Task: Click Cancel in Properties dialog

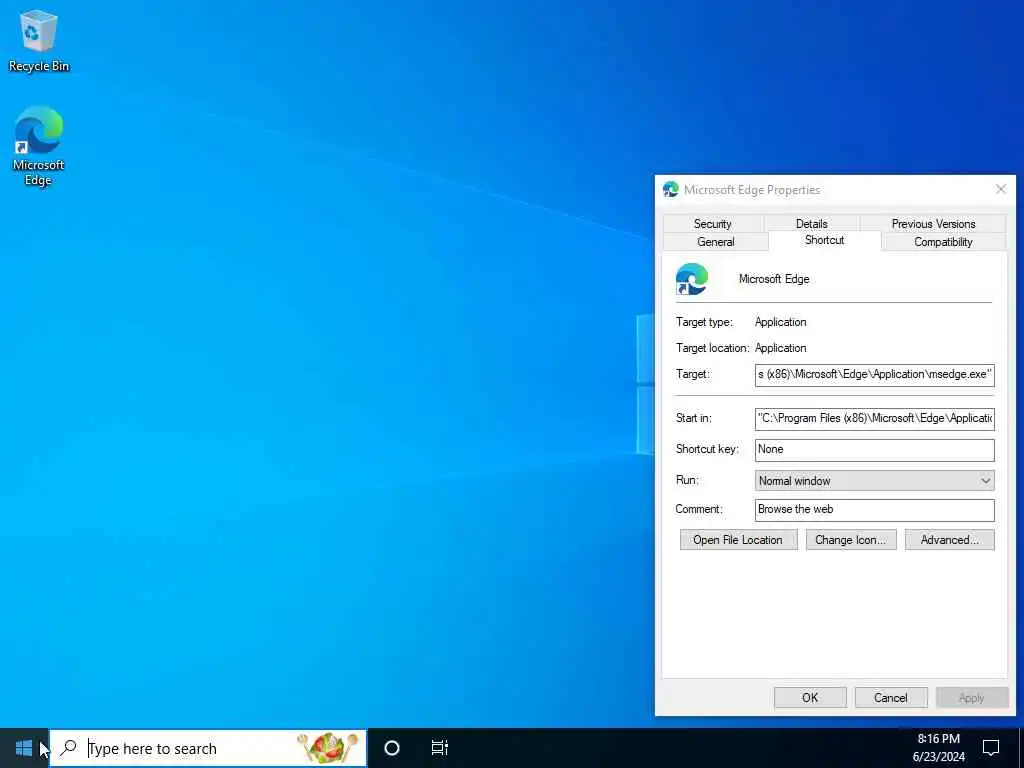Action: tap(891, 697)
